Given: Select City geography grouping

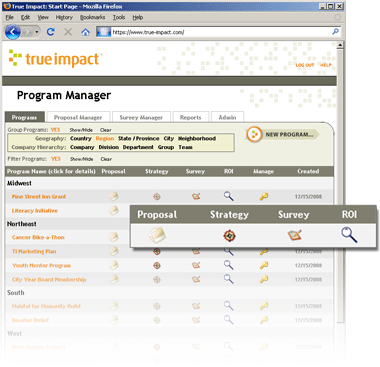Looking at the screenshot, I should click(169, 138).
